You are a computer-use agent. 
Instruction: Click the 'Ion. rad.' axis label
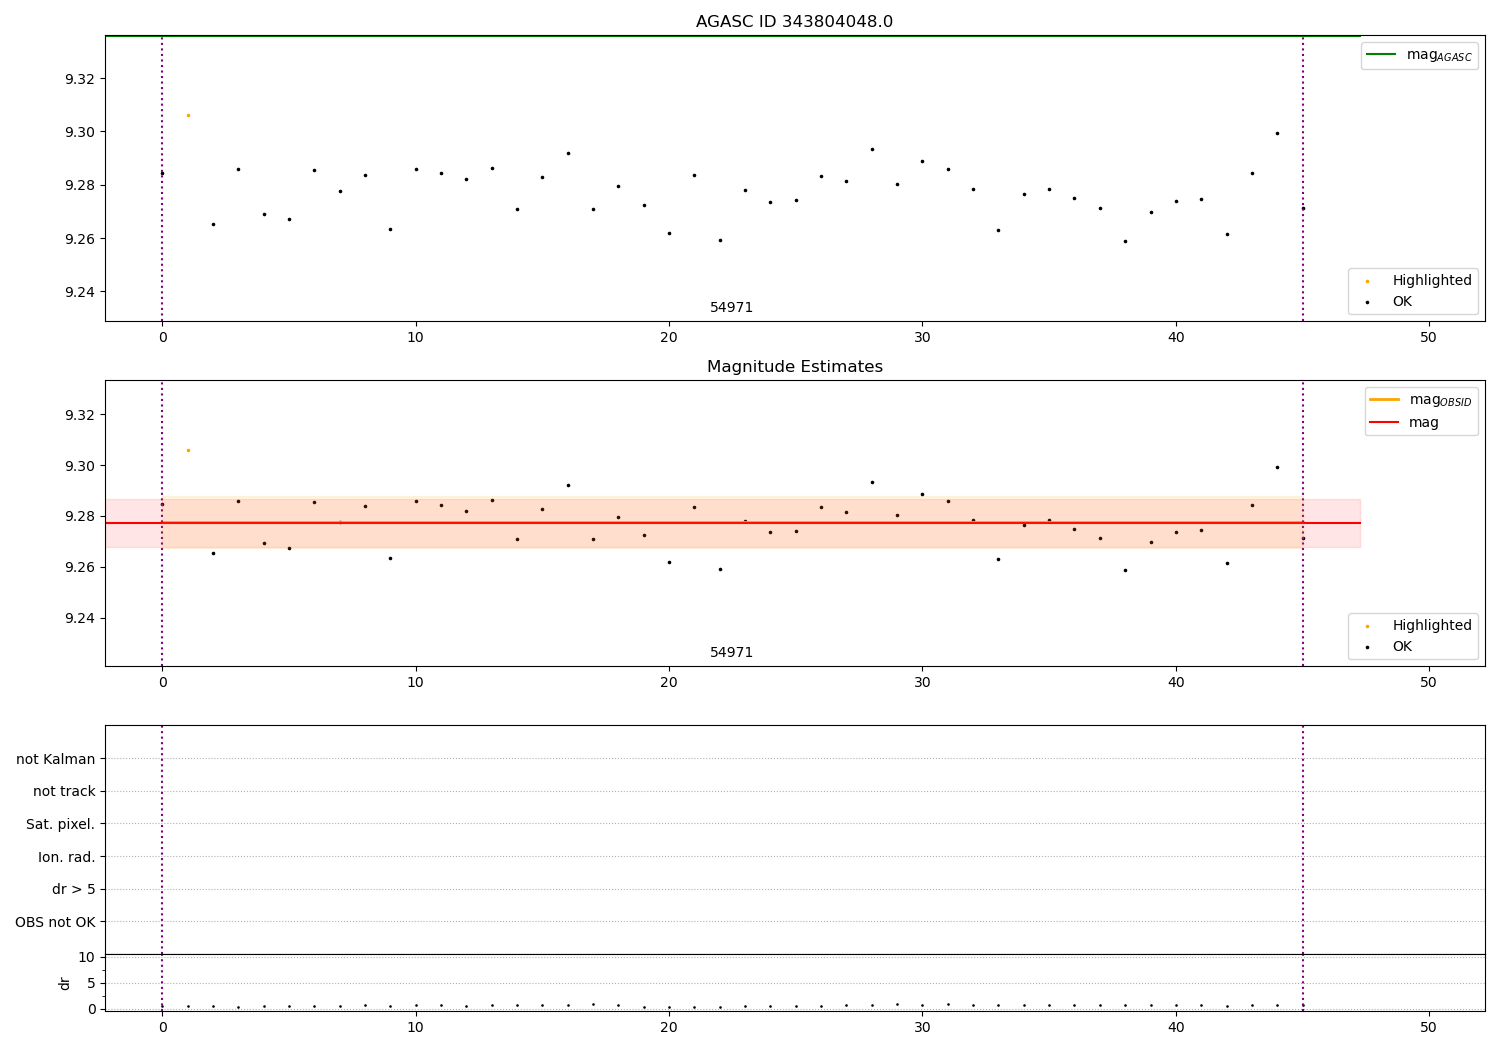tap(67, 857)
